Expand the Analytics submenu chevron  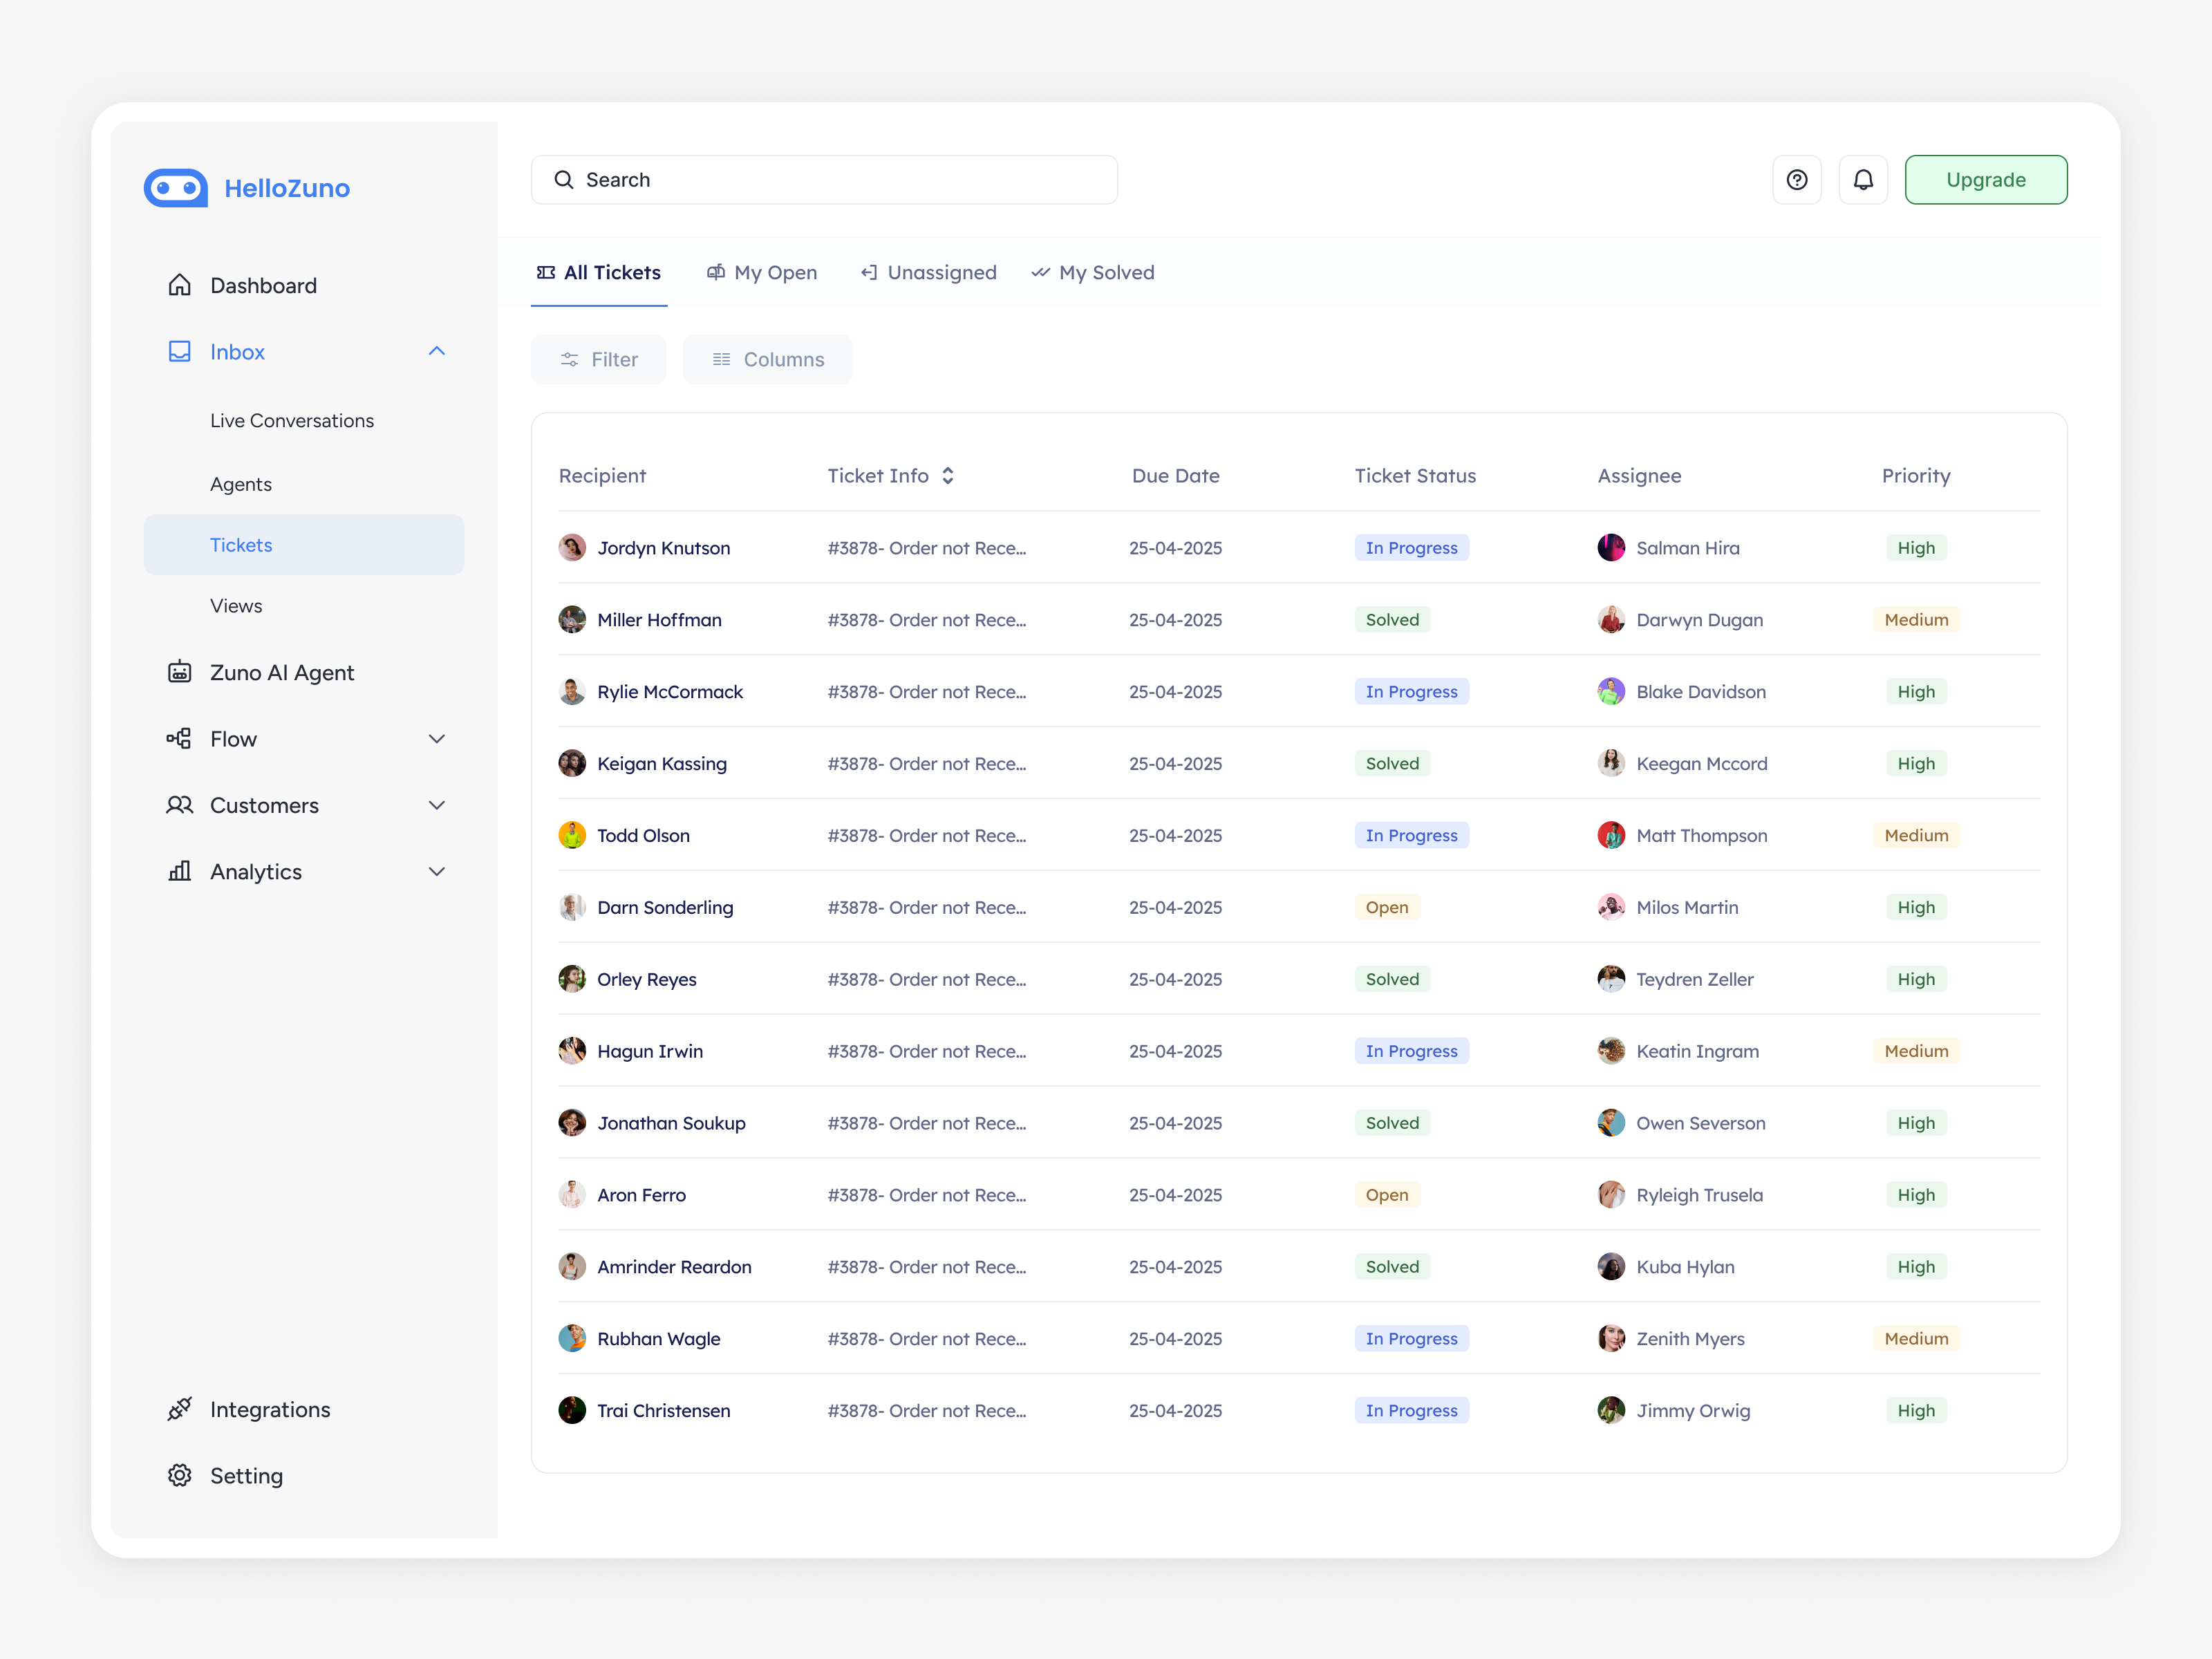[x=437, y=872]
